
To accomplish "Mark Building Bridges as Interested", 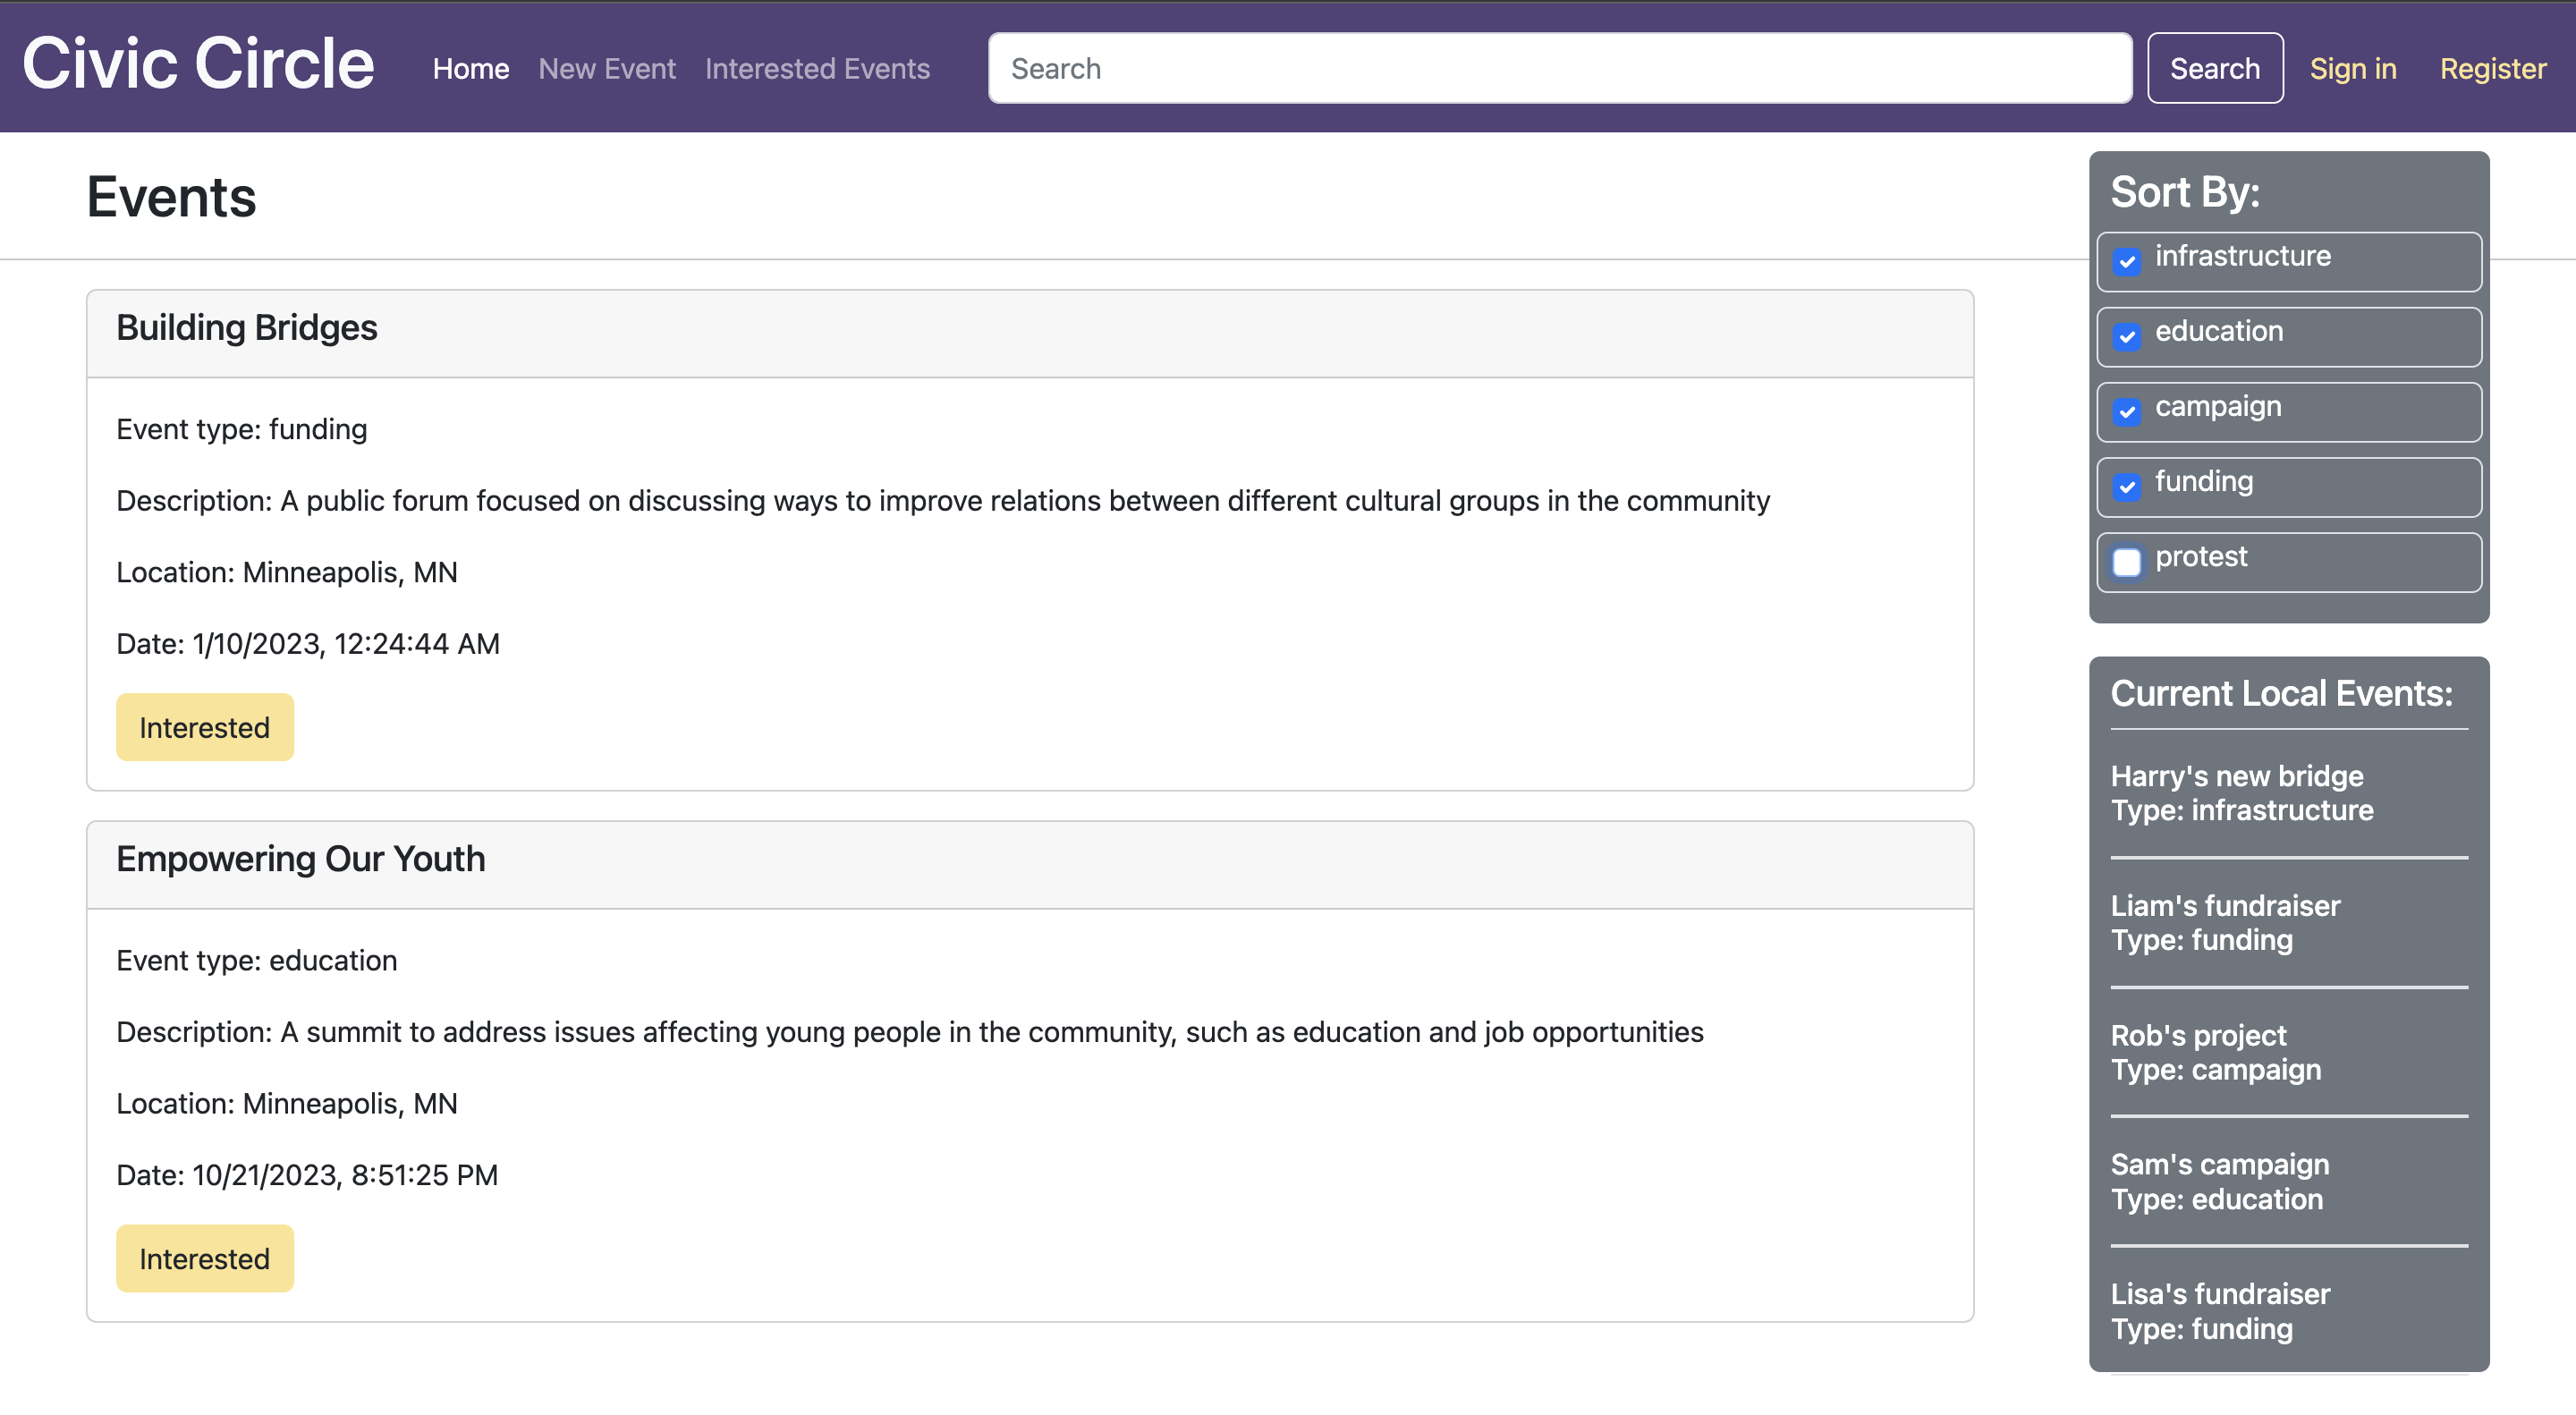I will click(205, 727).
